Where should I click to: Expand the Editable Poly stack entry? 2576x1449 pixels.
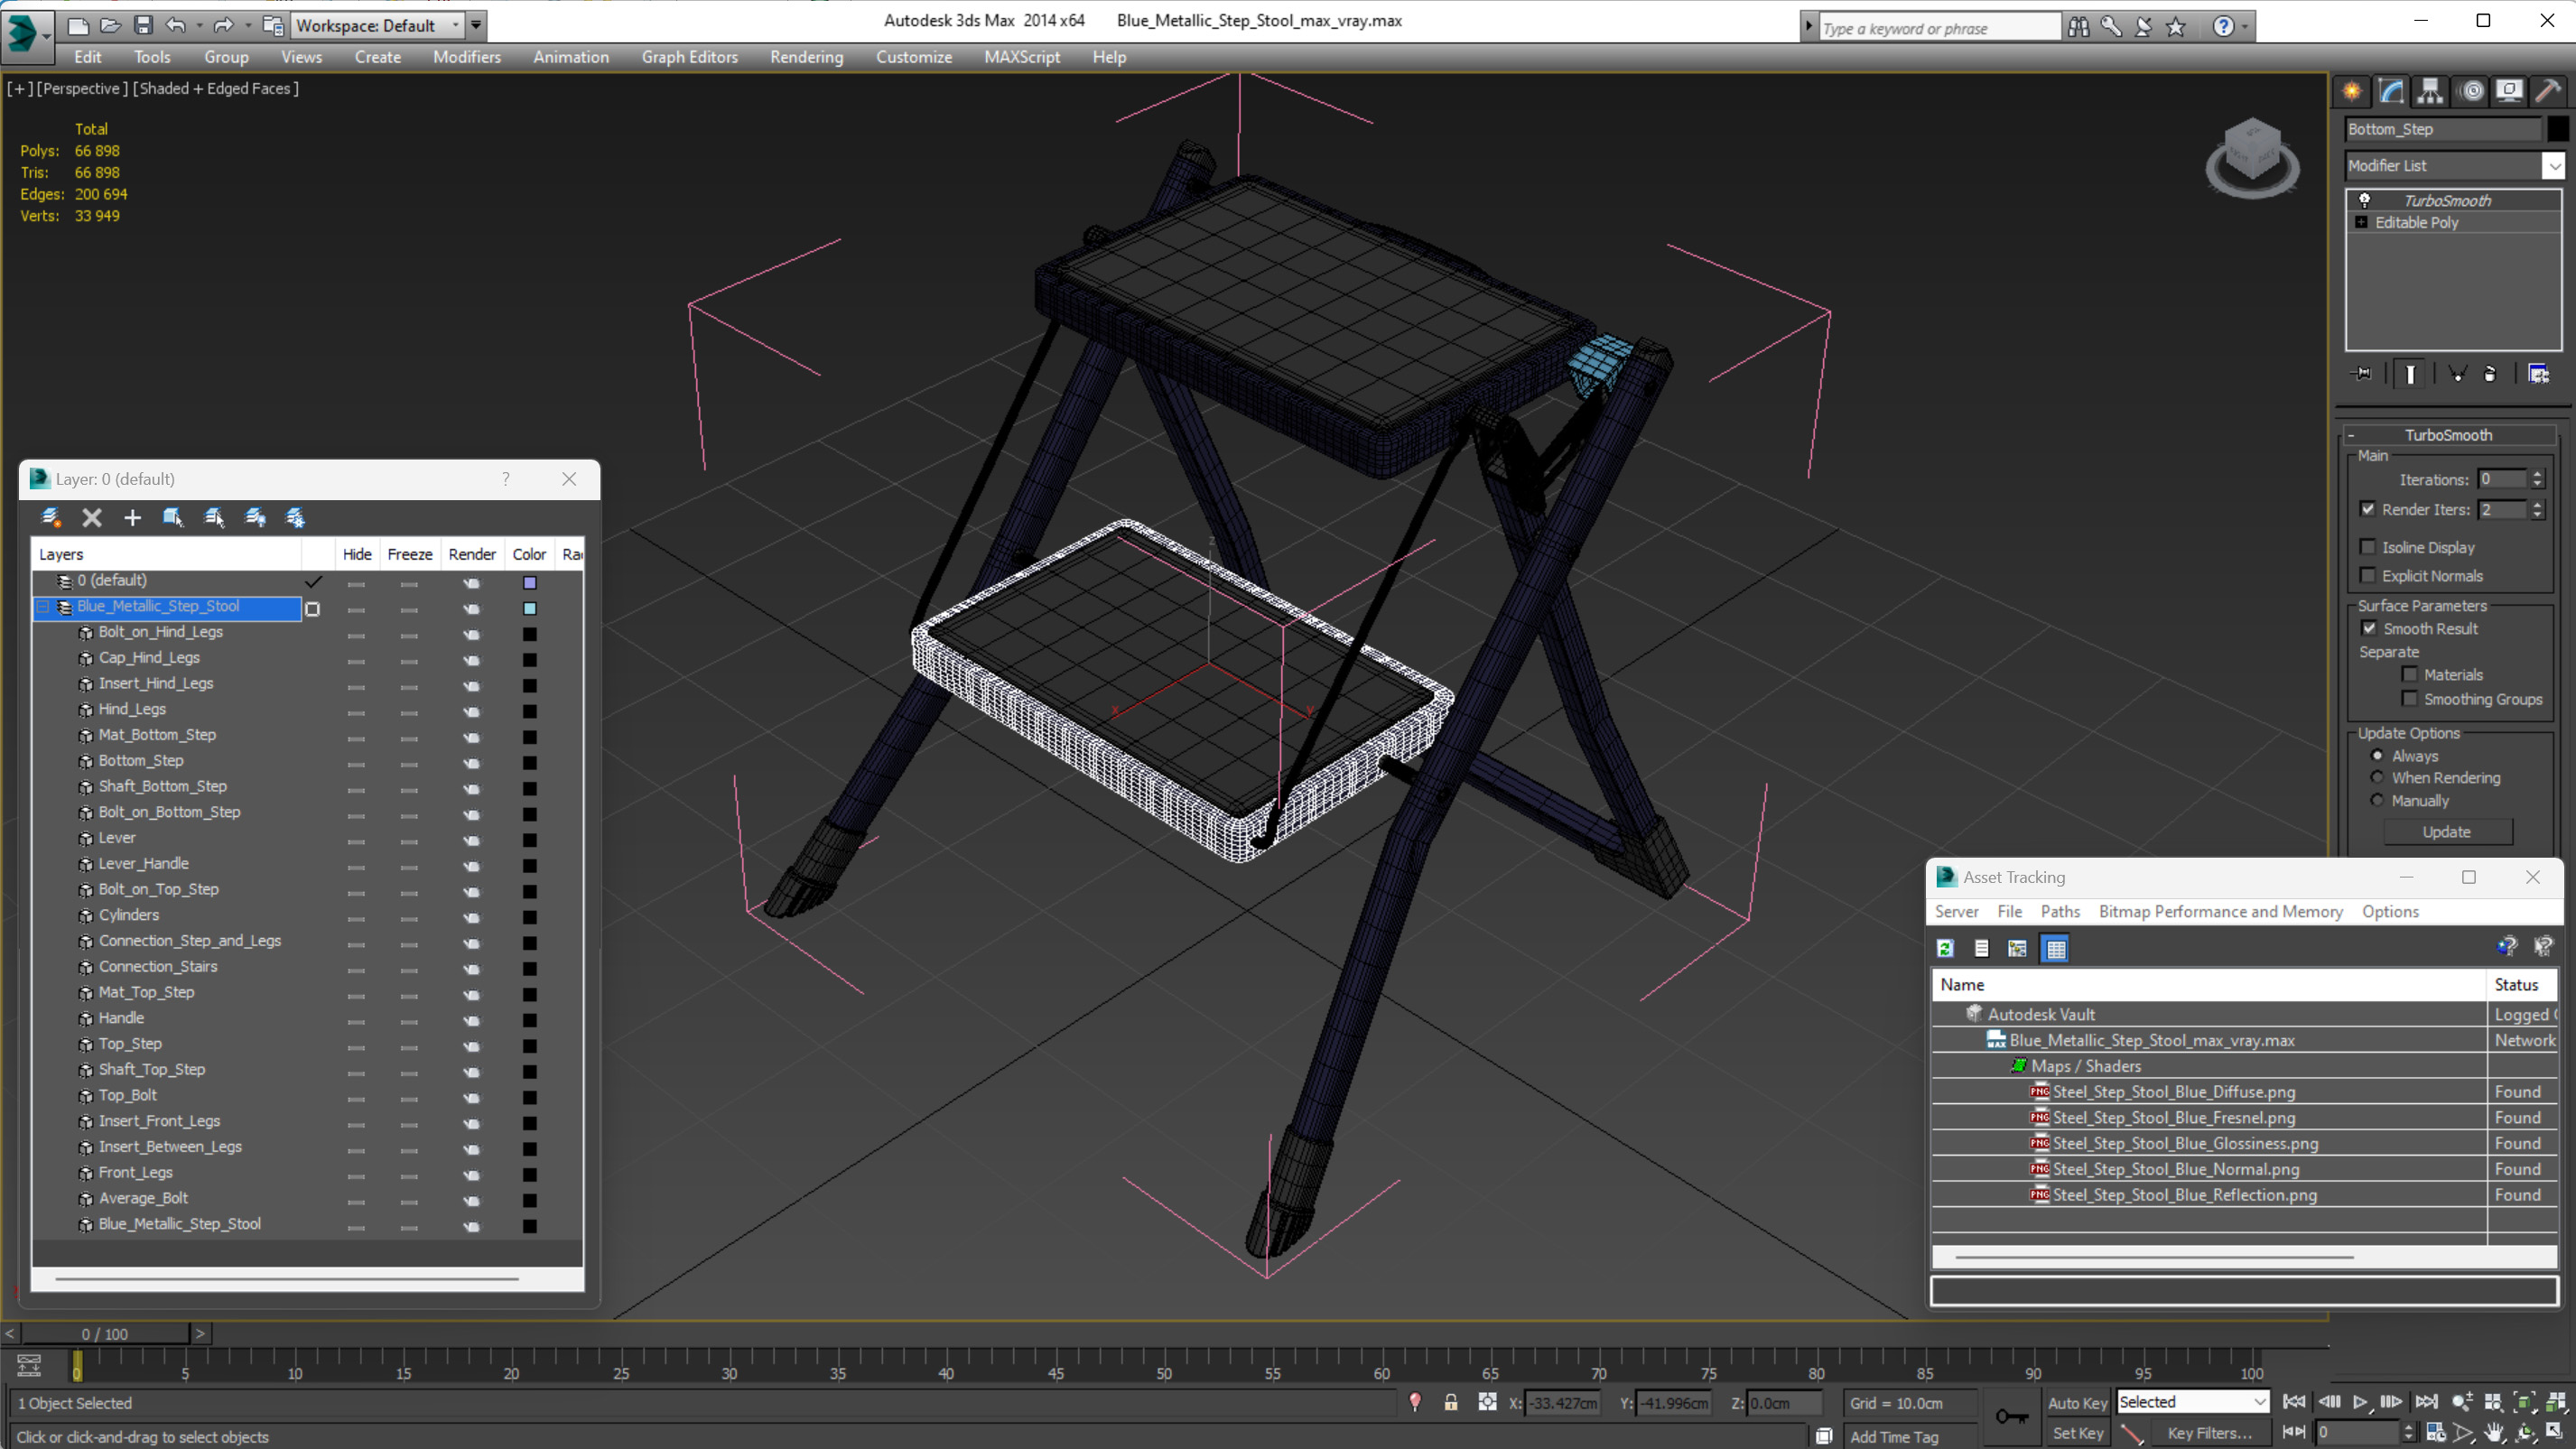2361,222
